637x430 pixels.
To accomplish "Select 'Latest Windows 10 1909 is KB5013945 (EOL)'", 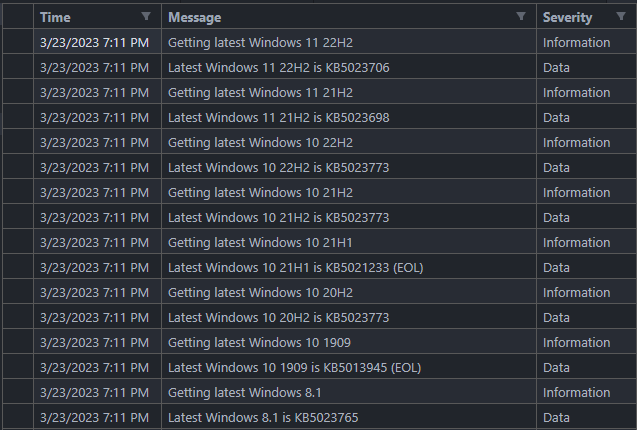I will tap(295, 367).
